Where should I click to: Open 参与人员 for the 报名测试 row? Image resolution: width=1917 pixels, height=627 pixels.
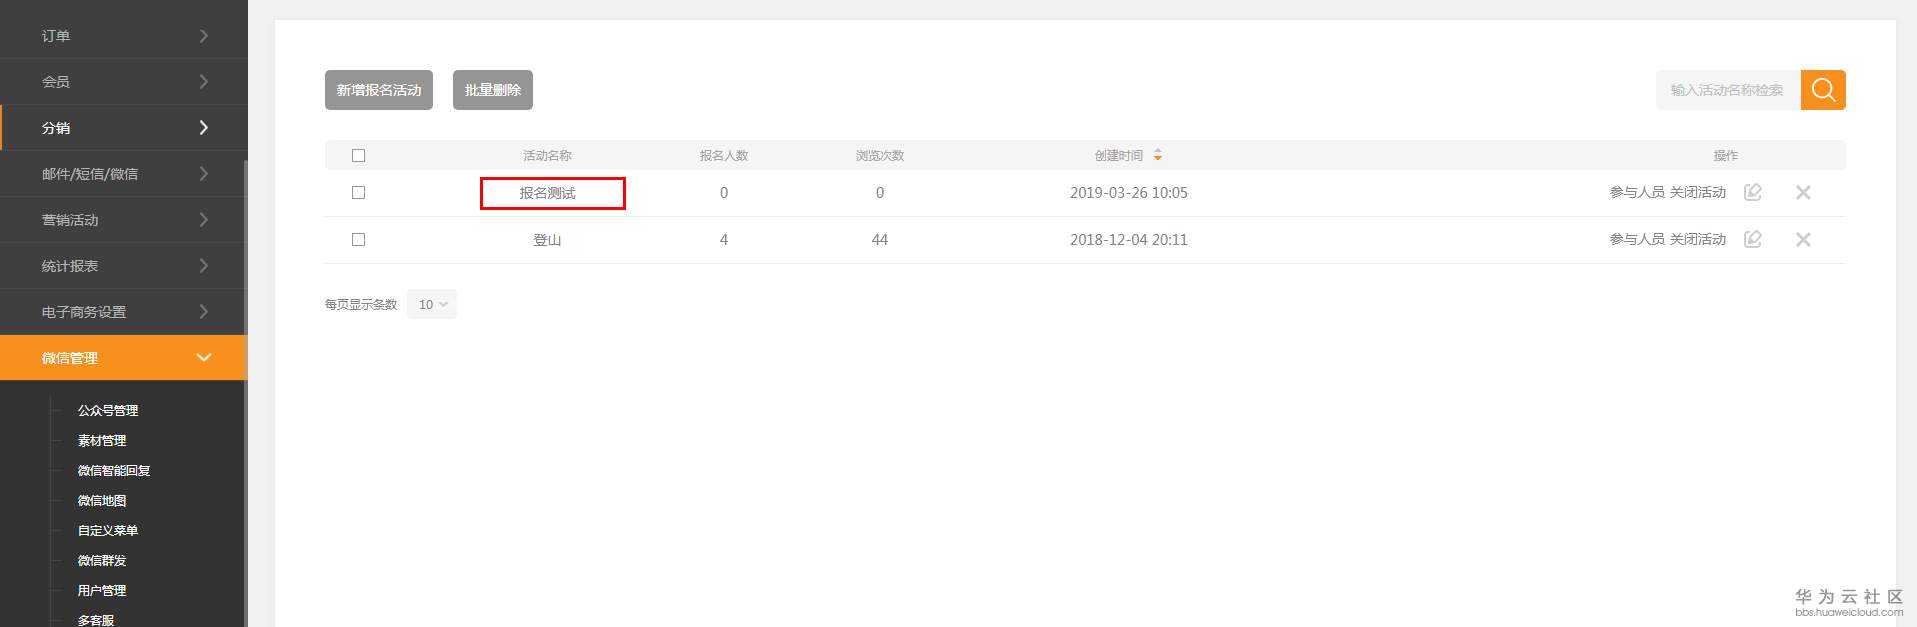[x=1637, y=192]
